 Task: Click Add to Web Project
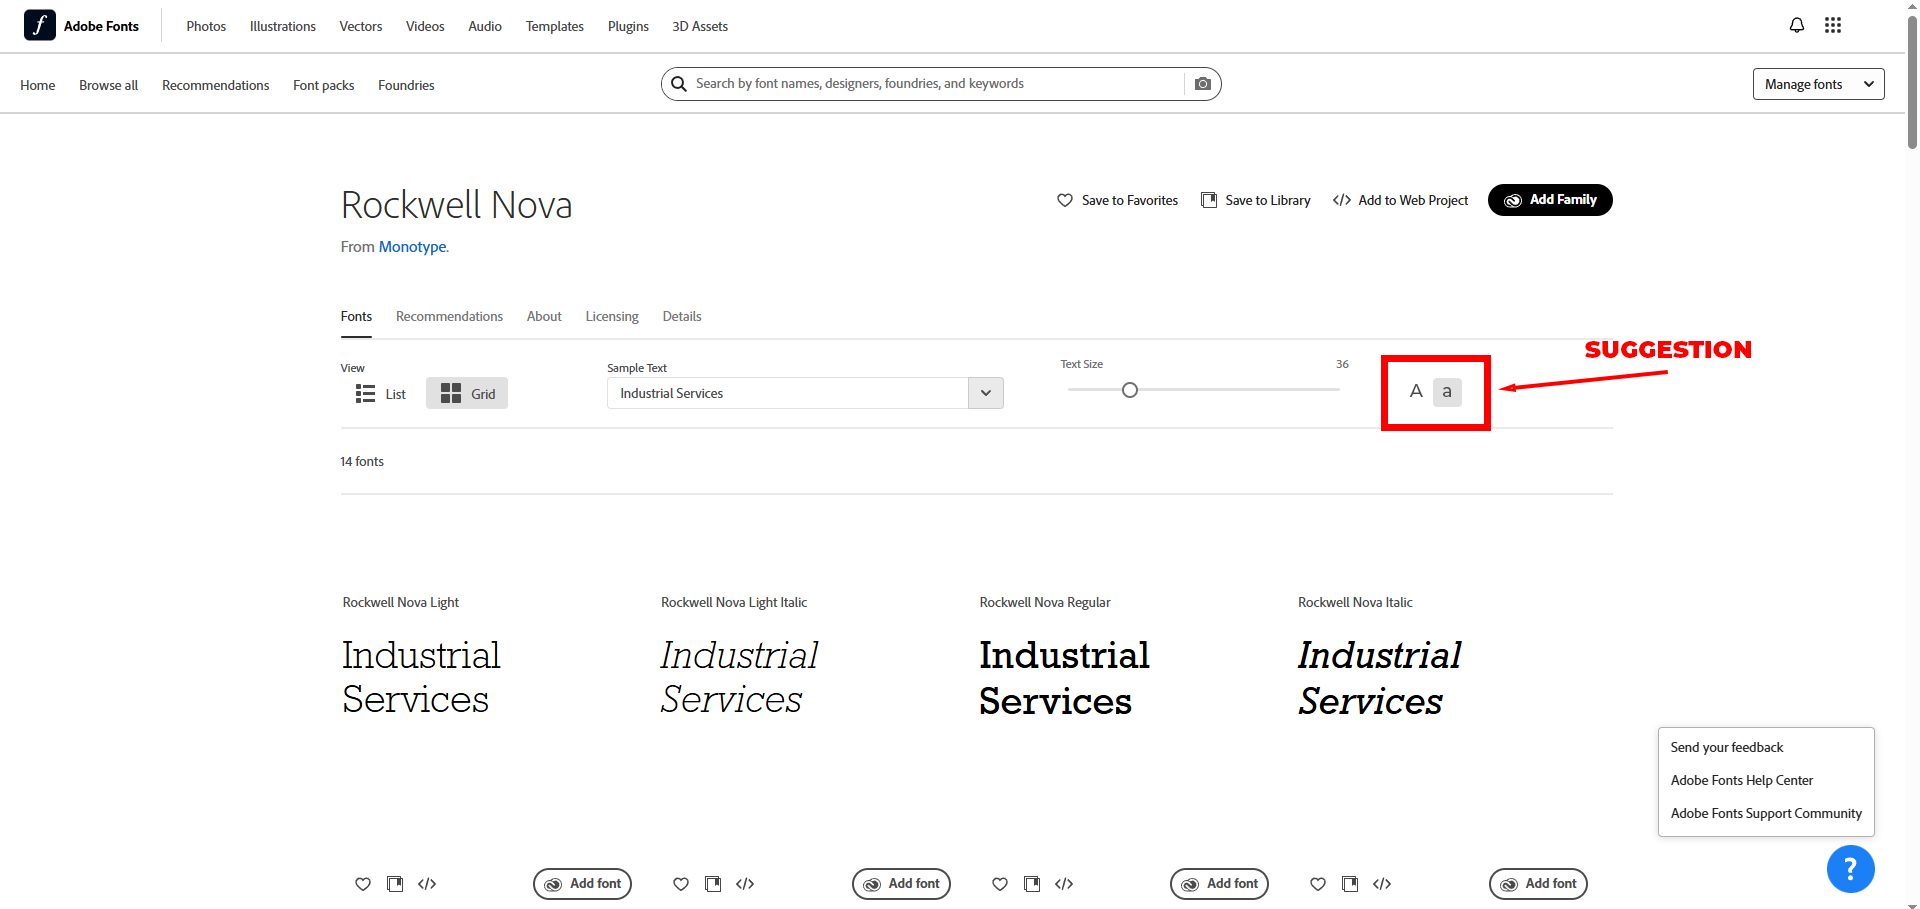(1401, 200)
